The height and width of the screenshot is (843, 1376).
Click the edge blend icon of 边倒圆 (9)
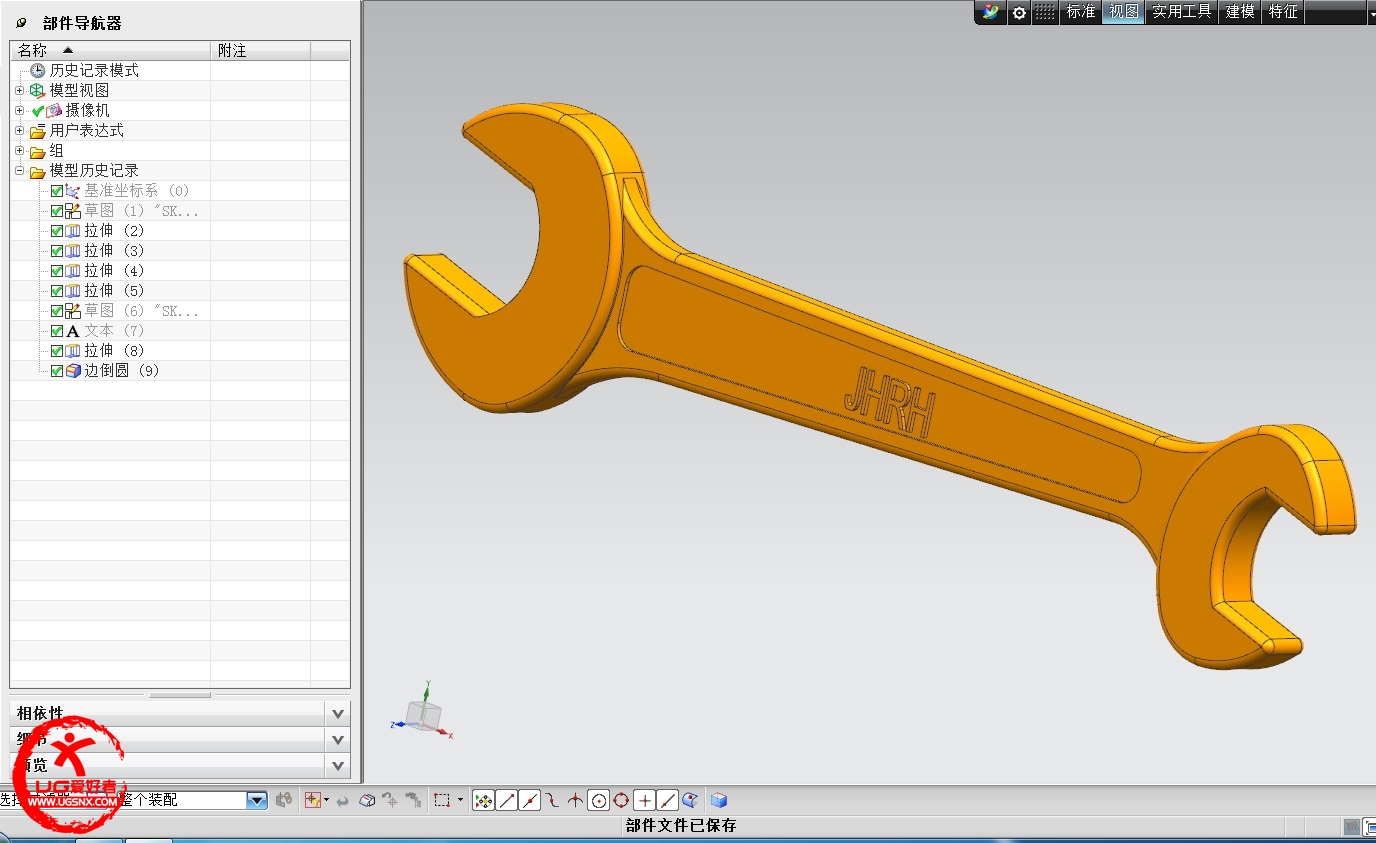coord(73,371)
